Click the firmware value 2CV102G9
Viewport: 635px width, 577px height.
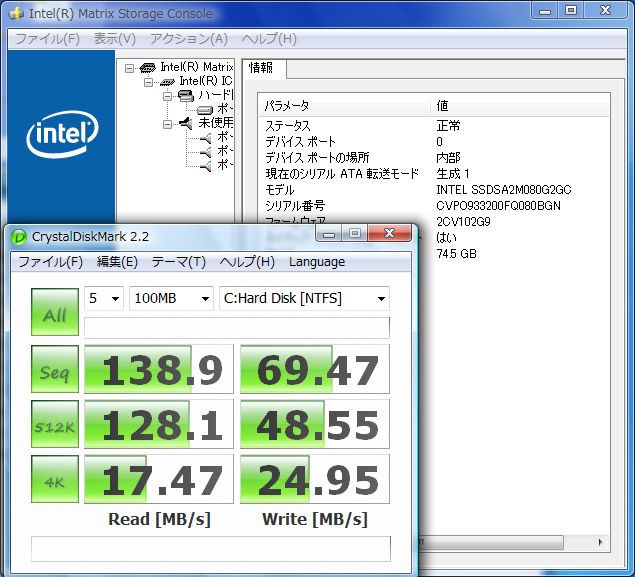pos(463,221)
